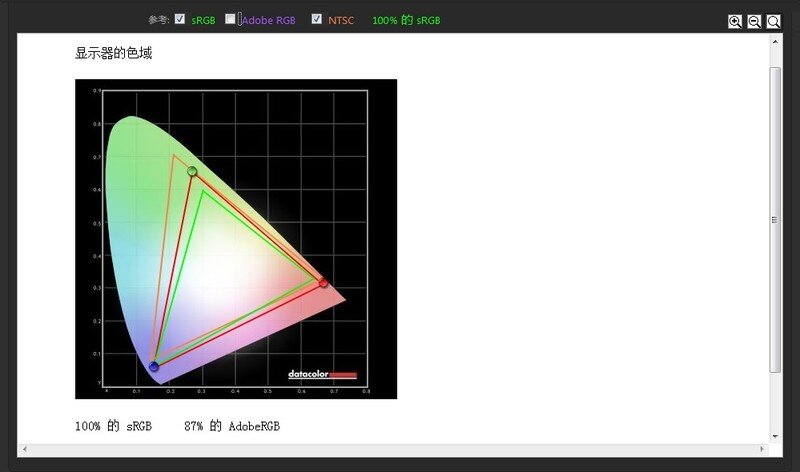
Task: Click the vertical scrollbar thumb
Action: [775, 220]
